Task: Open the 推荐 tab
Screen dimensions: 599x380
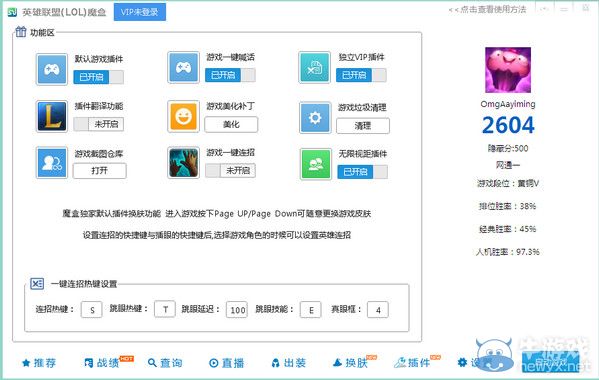Action: coord(39,363)
